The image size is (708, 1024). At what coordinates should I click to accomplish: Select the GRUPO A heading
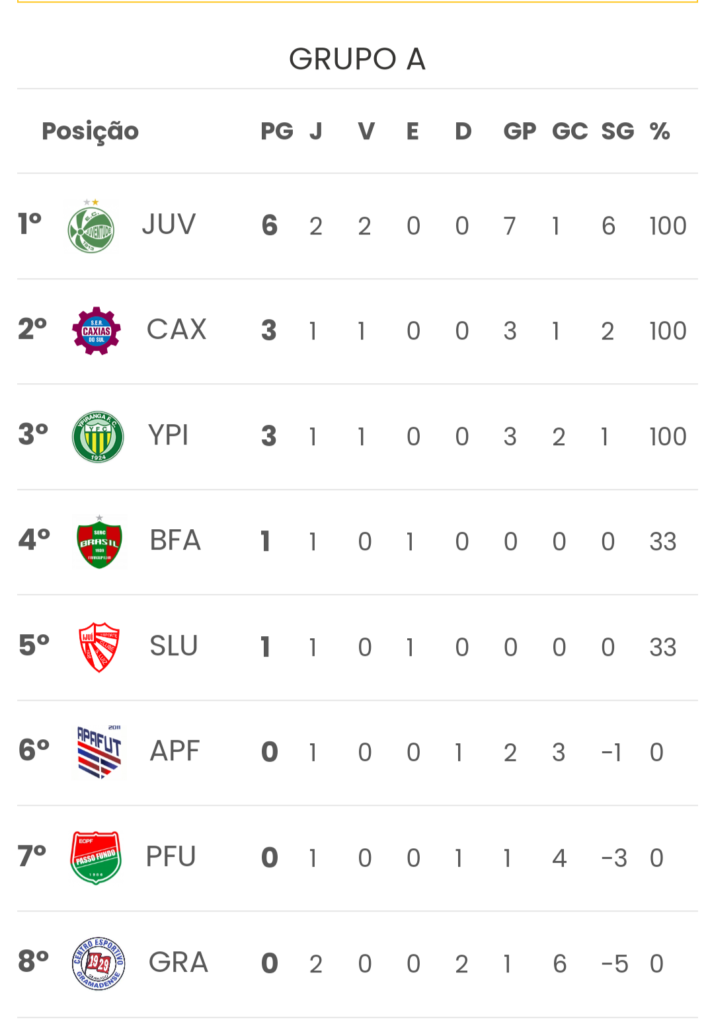point(357,59)
